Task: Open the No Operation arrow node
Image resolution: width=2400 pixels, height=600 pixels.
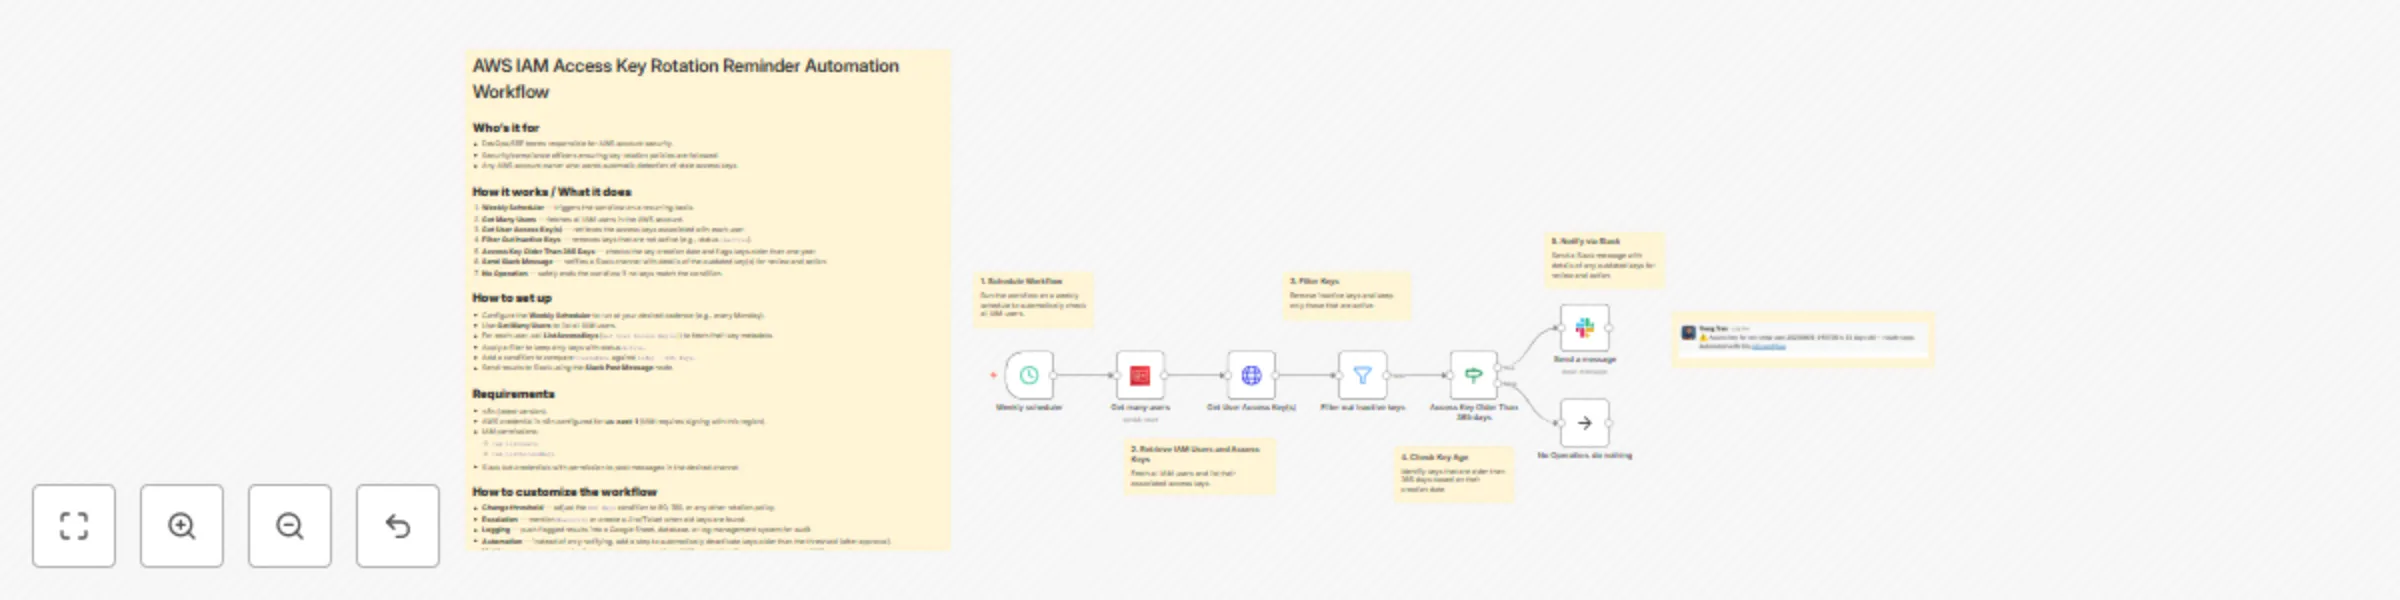Action: tap(1585, 423)
